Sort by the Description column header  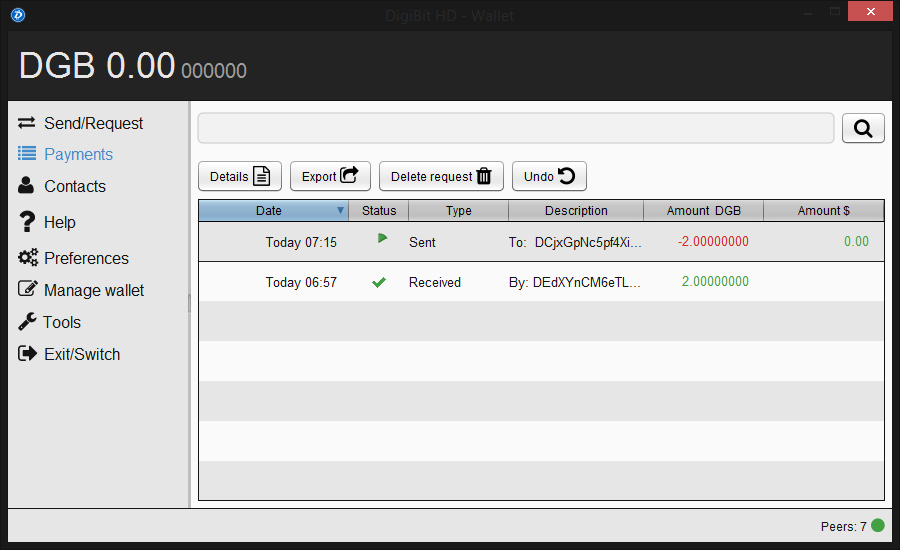(576, 211)
